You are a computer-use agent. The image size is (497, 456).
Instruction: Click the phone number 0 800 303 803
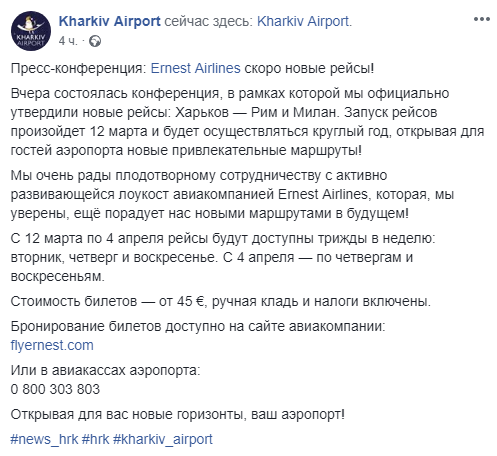(55, 389)
